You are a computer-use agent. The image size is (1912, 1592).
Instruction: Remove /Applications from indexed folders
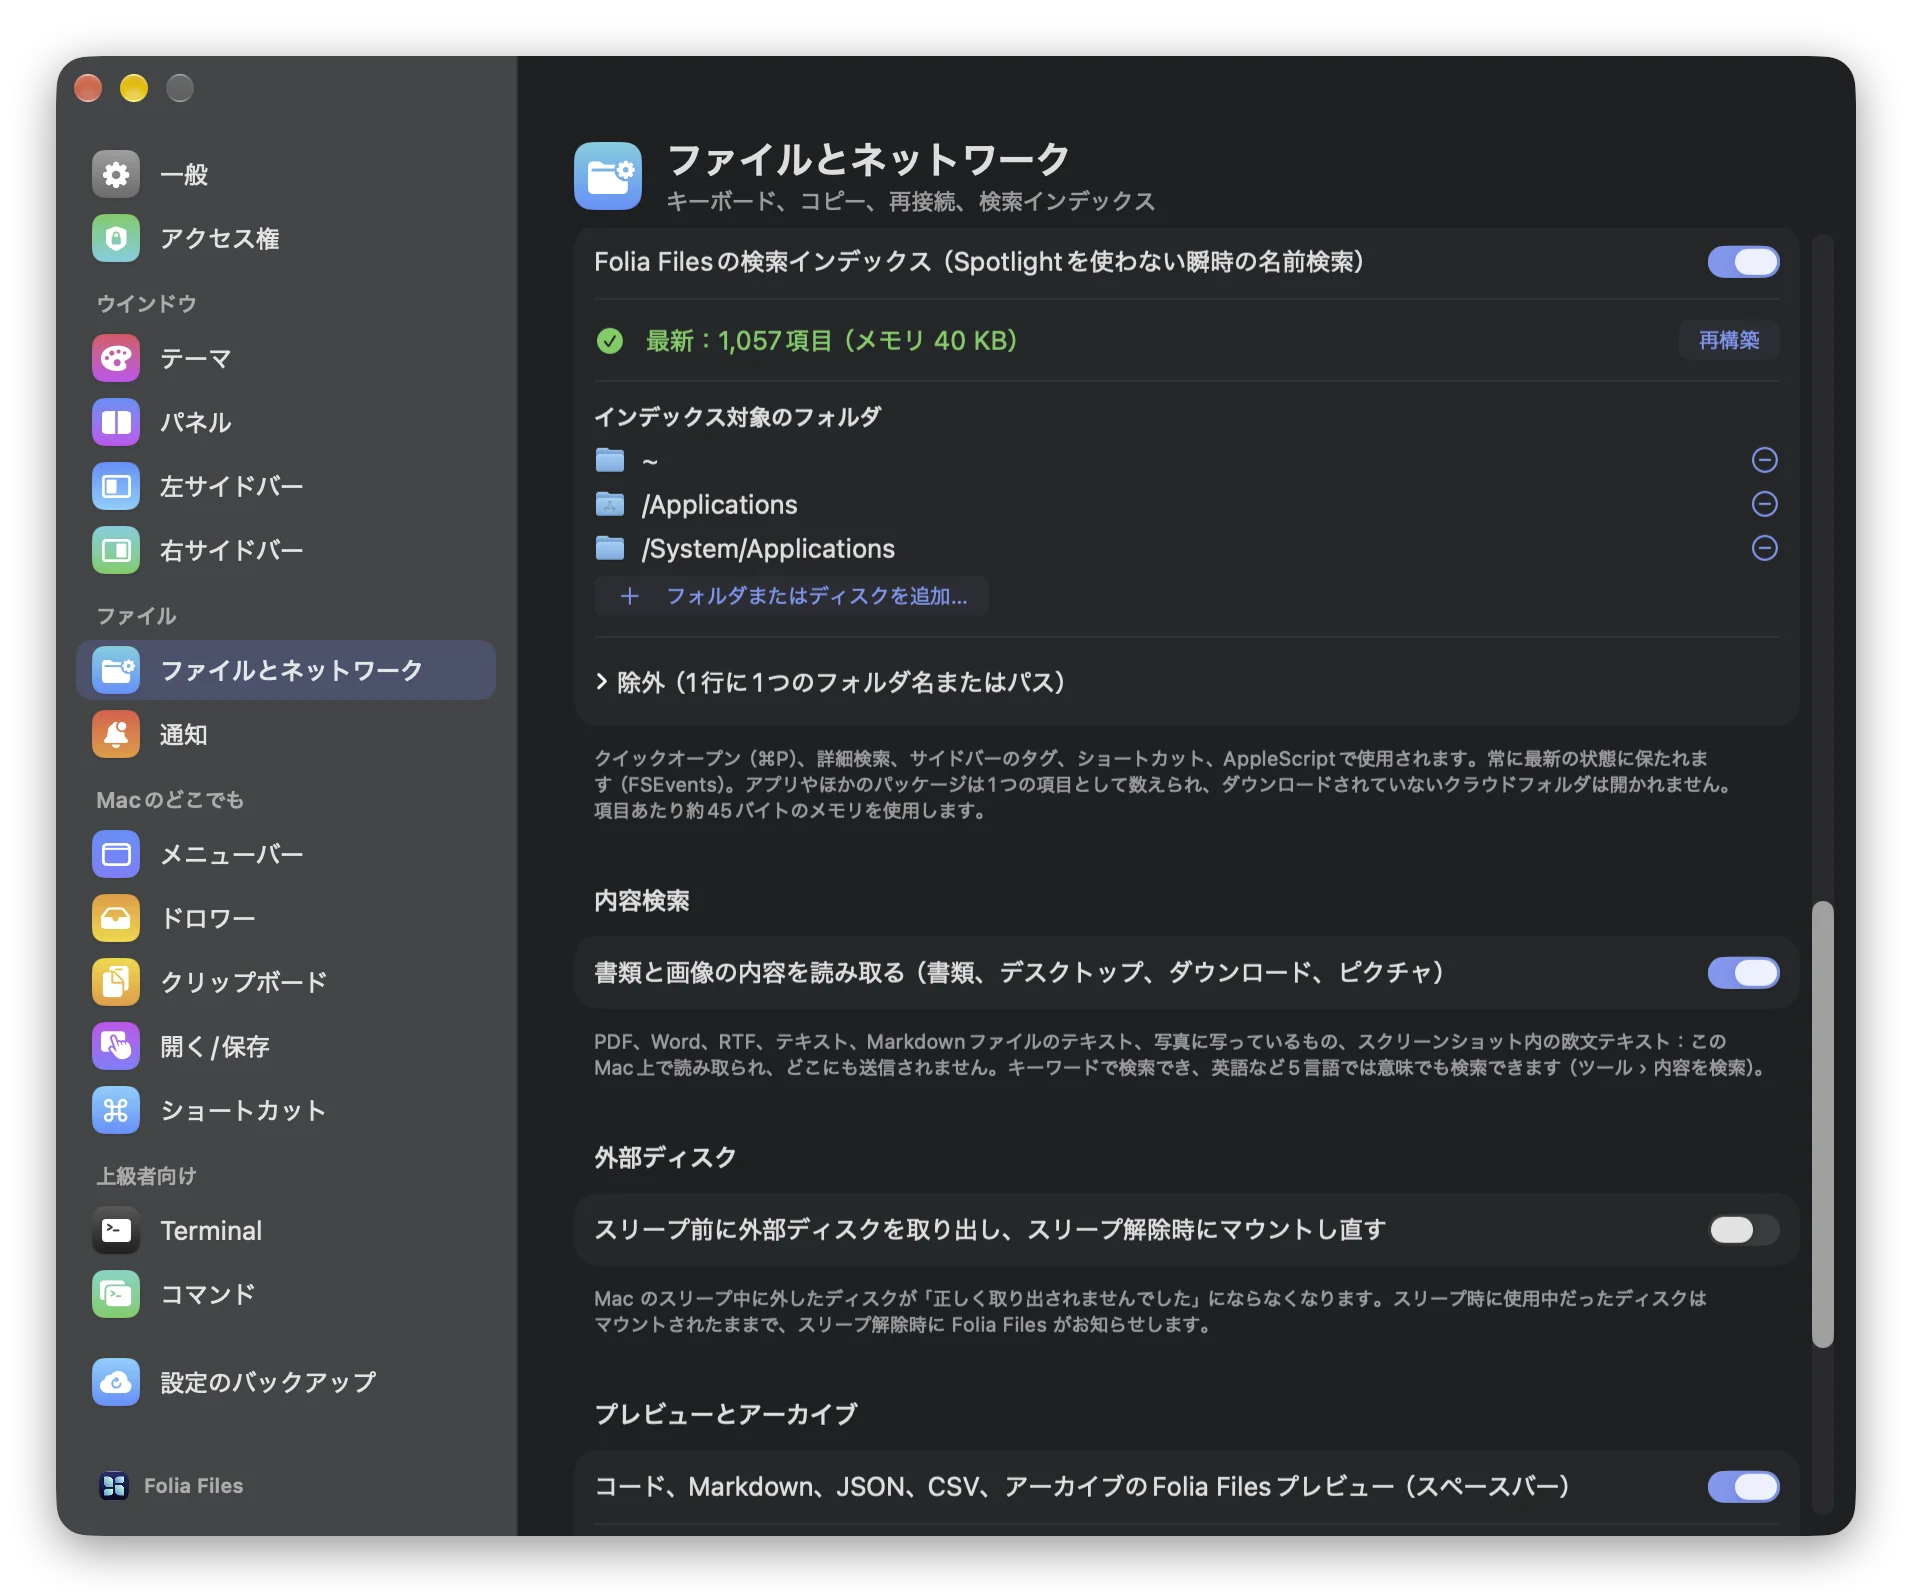click(x=1764, y=504)
